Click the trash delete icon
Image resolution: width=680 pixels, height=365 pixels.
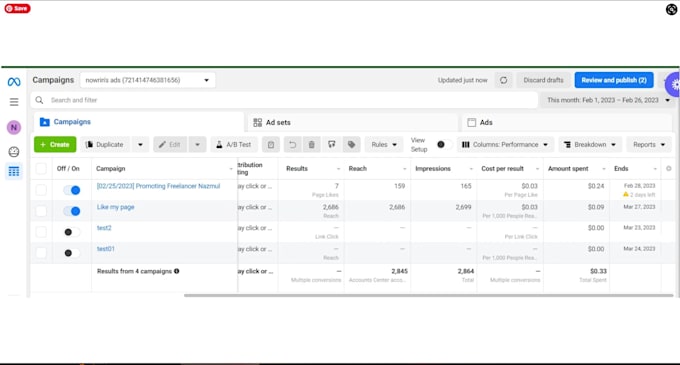click(311, 145)
